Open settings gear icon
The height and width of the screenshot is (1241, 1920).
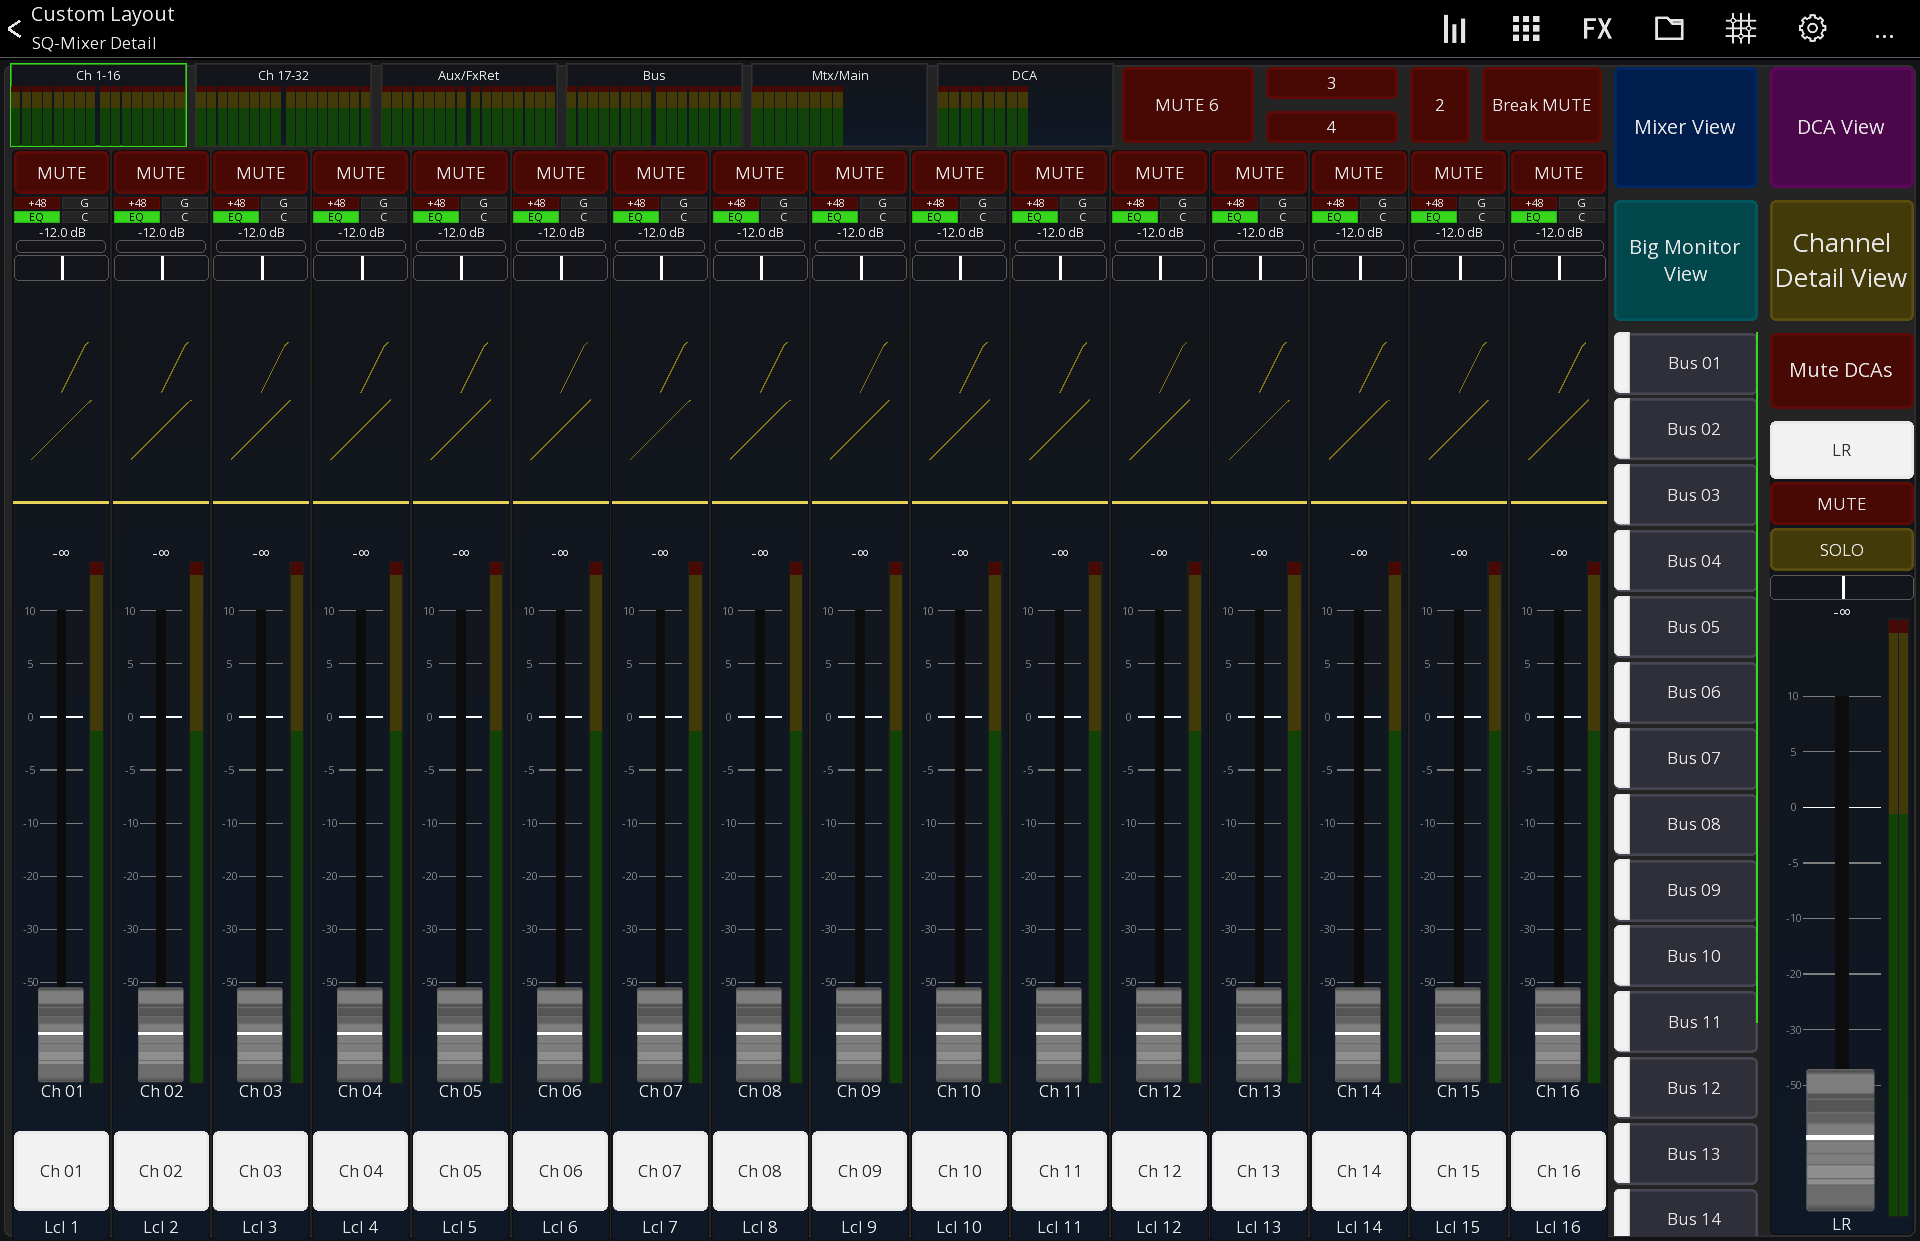coord(1812,29)
